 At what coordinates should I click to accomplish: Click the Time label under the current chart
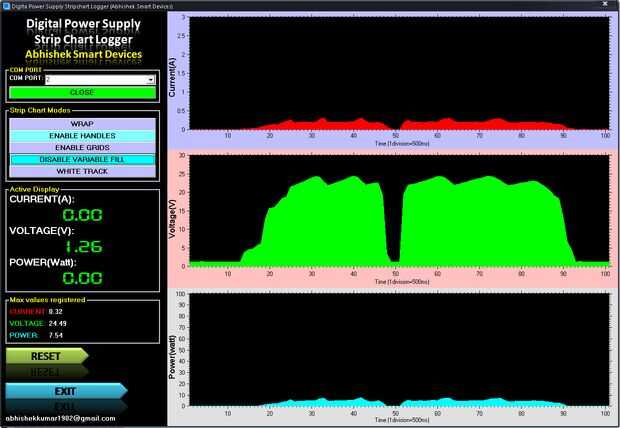click(402, 144)
